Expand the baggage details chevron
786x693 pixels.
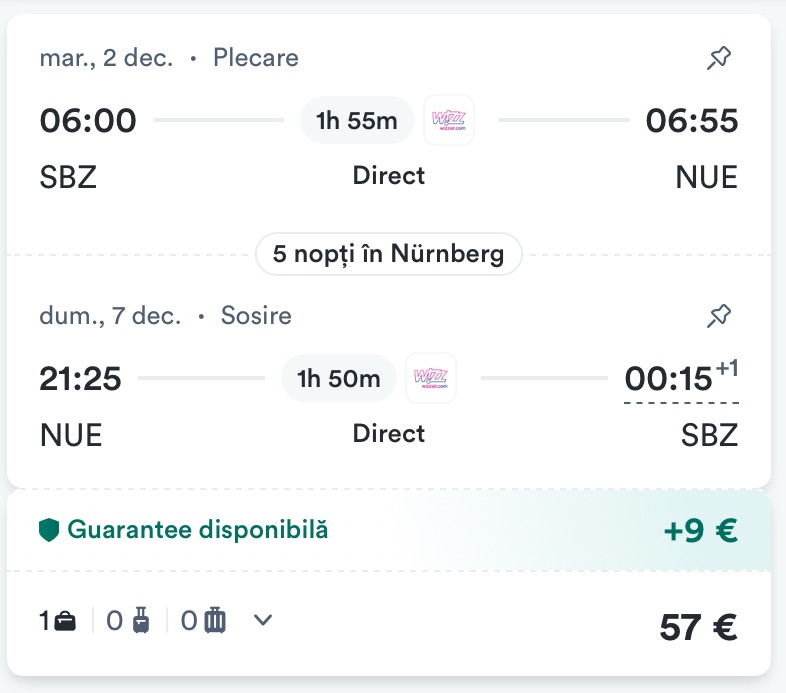tap(262, 620)
